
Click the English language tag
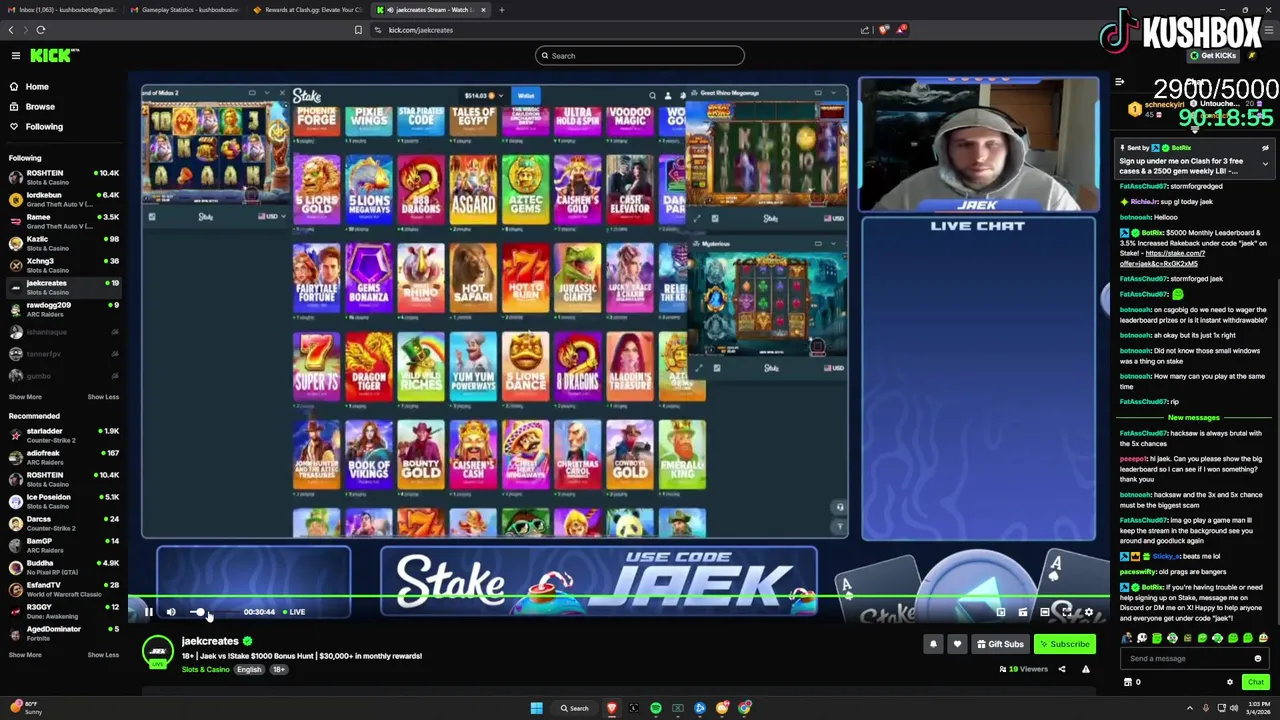click(x=249, y=670)
